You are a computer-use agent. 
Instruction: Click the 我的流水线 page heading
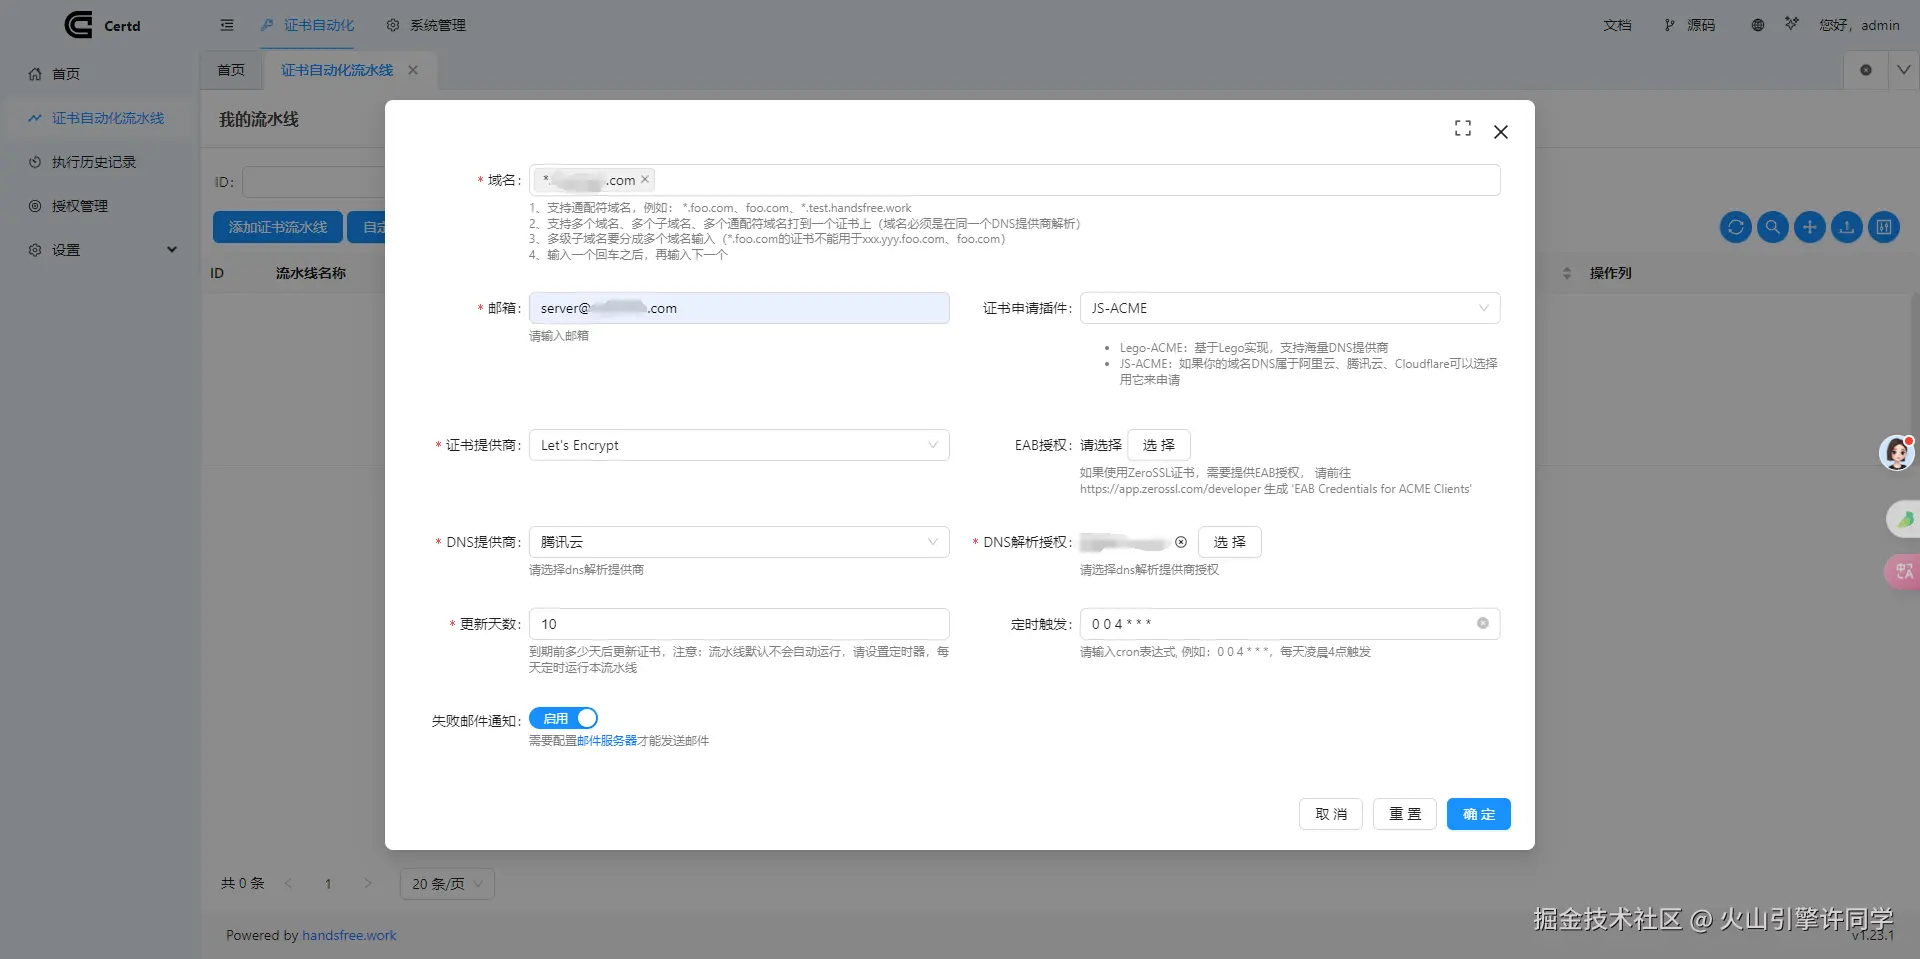(x=259, y=119)
